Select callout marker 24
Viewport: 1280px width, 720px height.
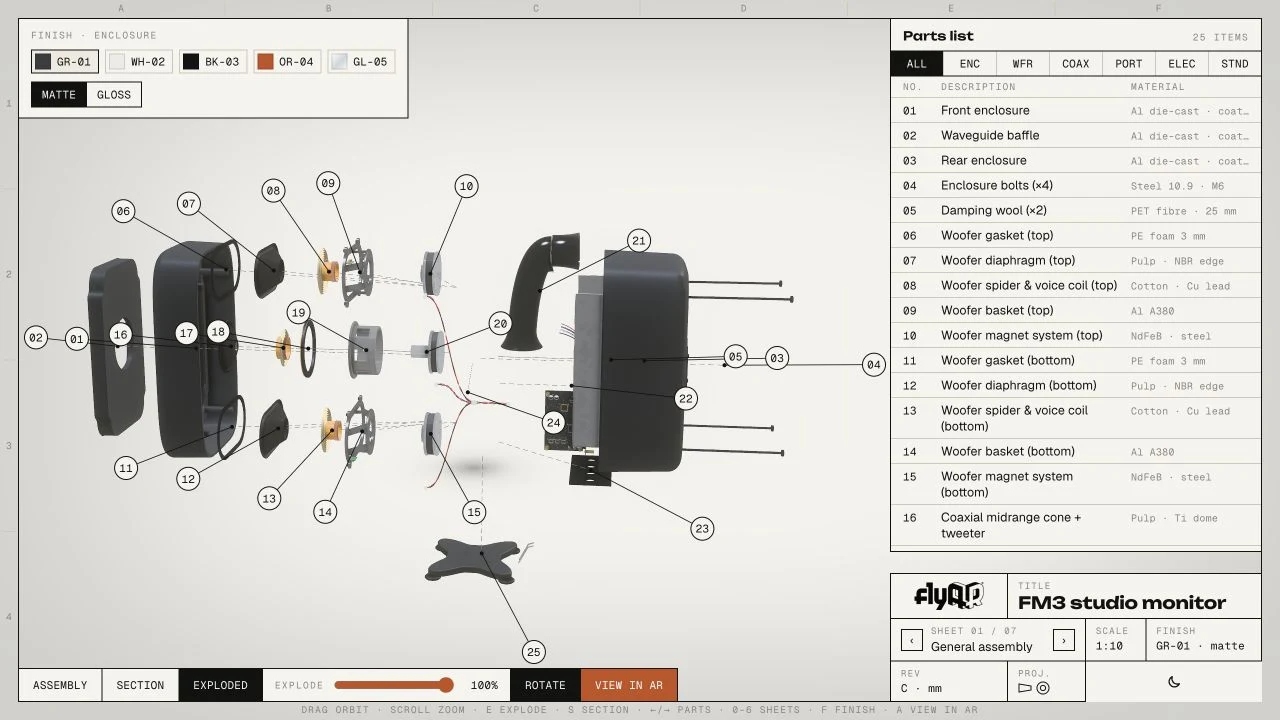[x=553, y=422]
